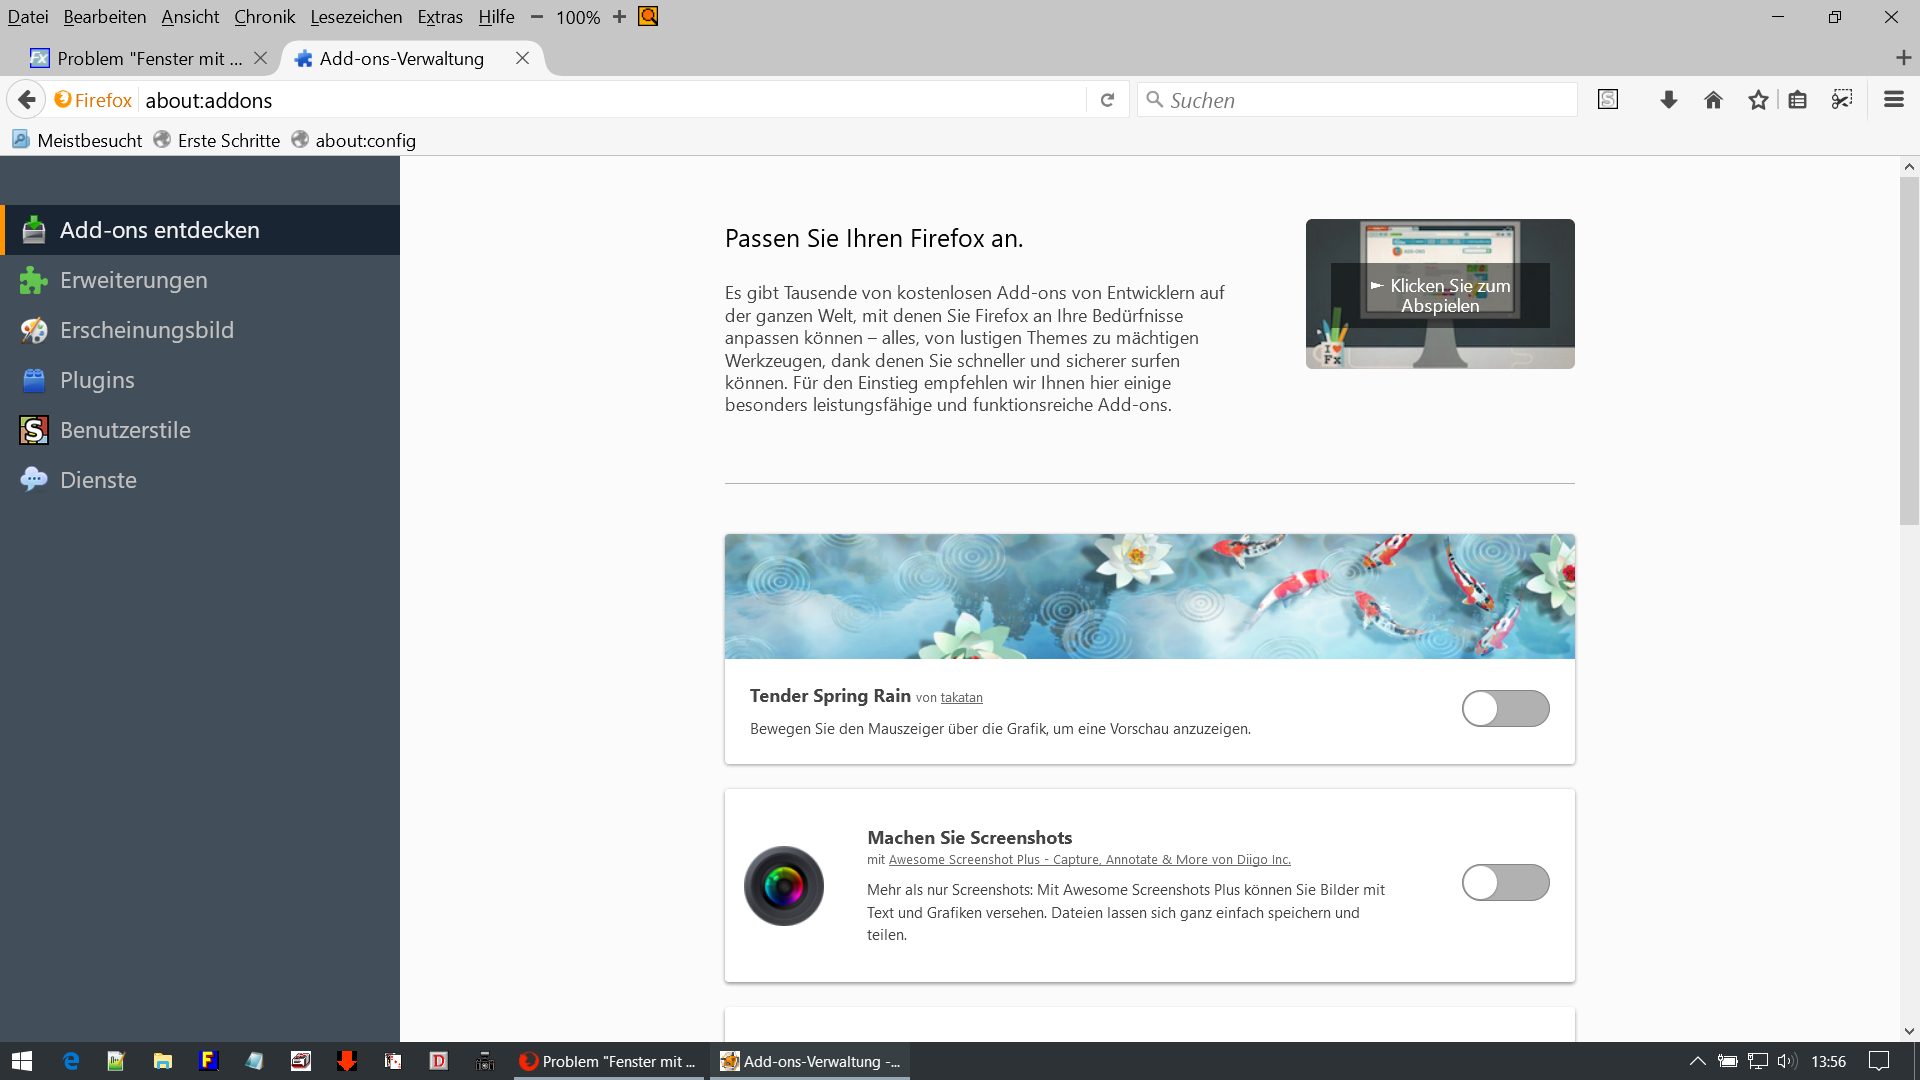Click the Stylish S toolbar icon
1920x1080 pixels.
point(1607,100)
